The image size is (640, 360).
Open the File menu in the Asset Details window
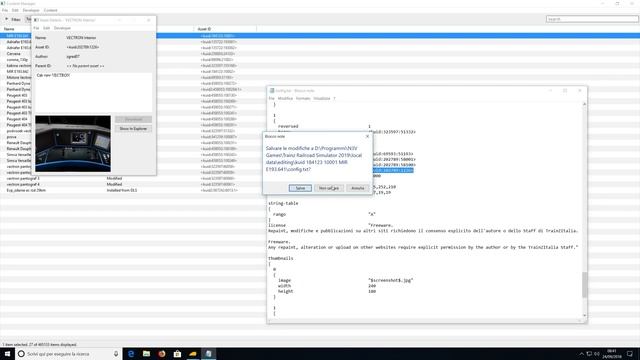tap(36, 28)
